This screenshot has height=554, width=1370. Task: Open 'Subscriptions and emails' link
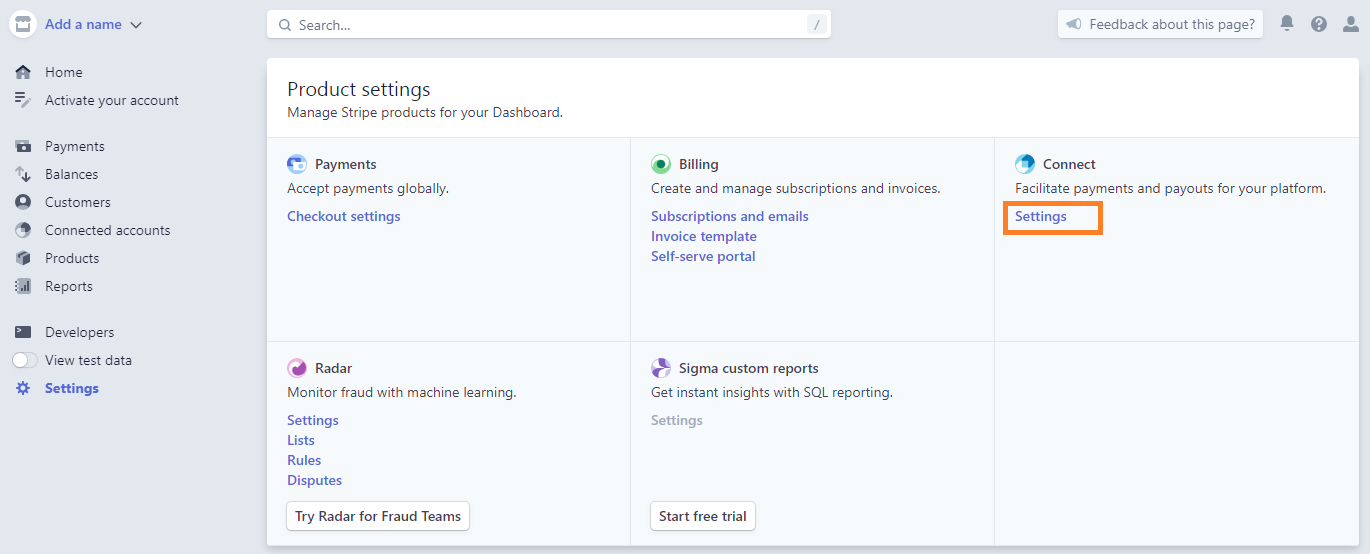pyautogui.click(x=730, y=216)
